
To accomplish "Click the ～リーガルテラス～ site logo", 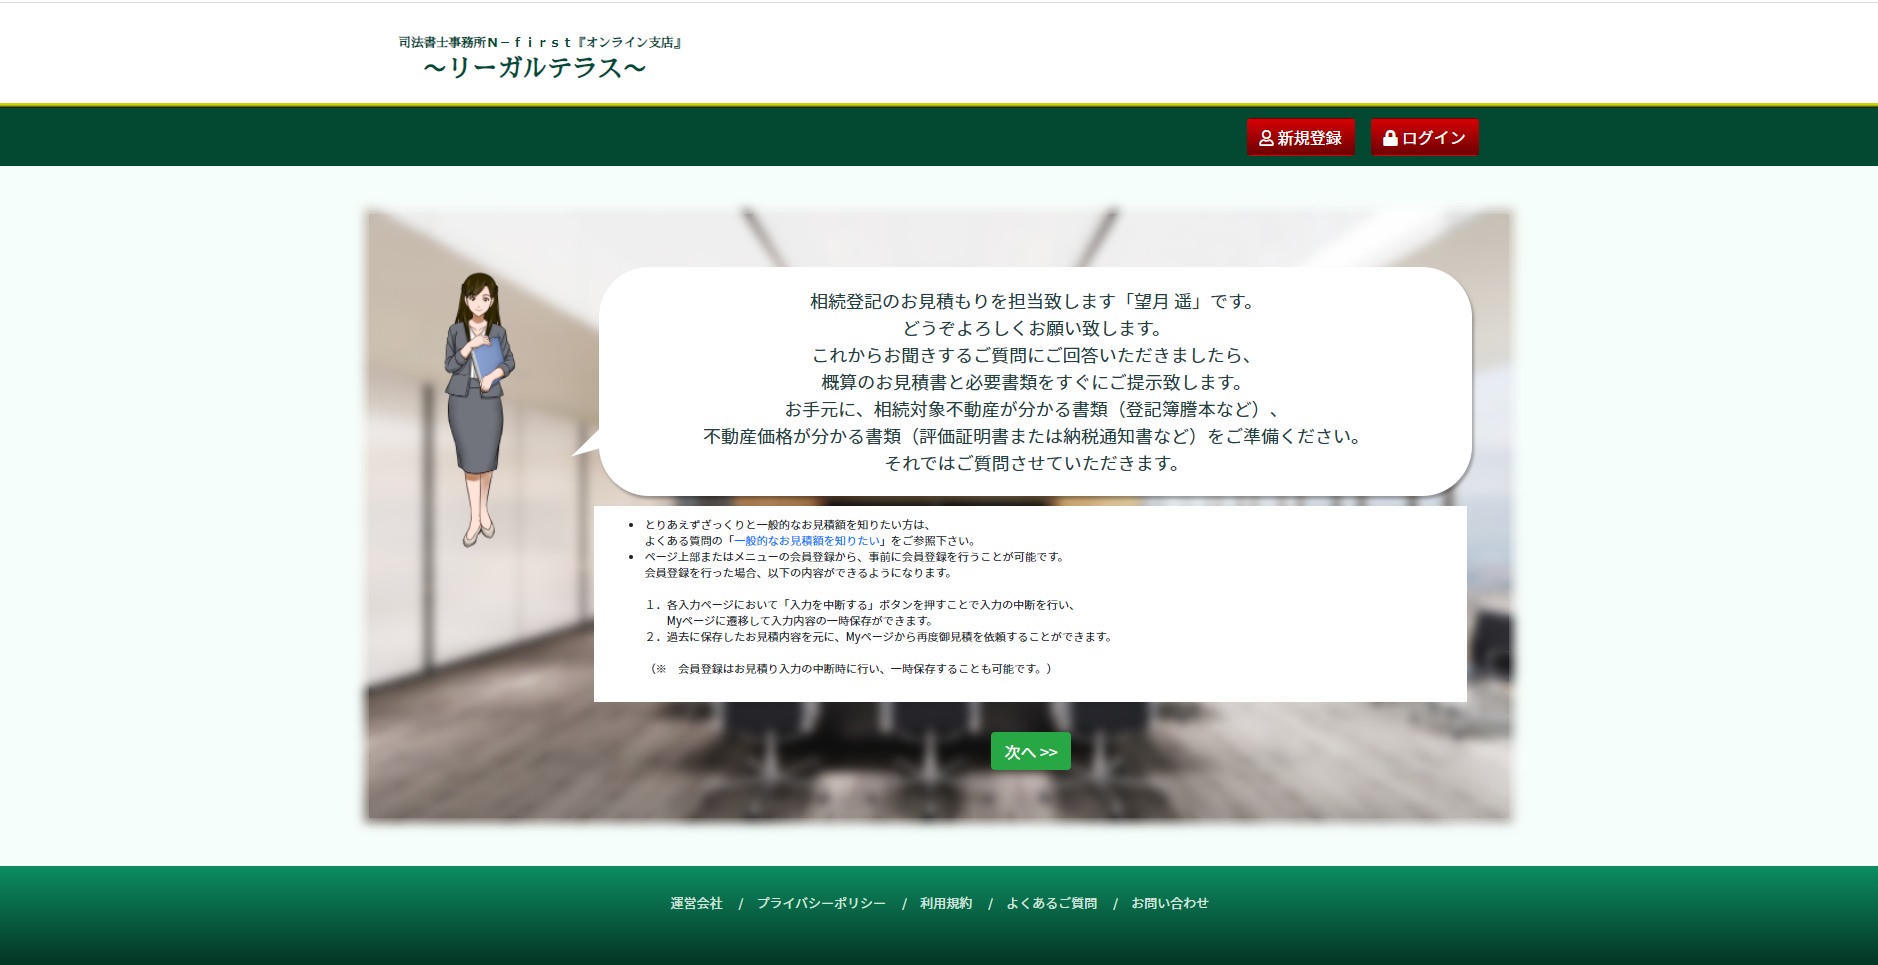I will tap(535, 67).
